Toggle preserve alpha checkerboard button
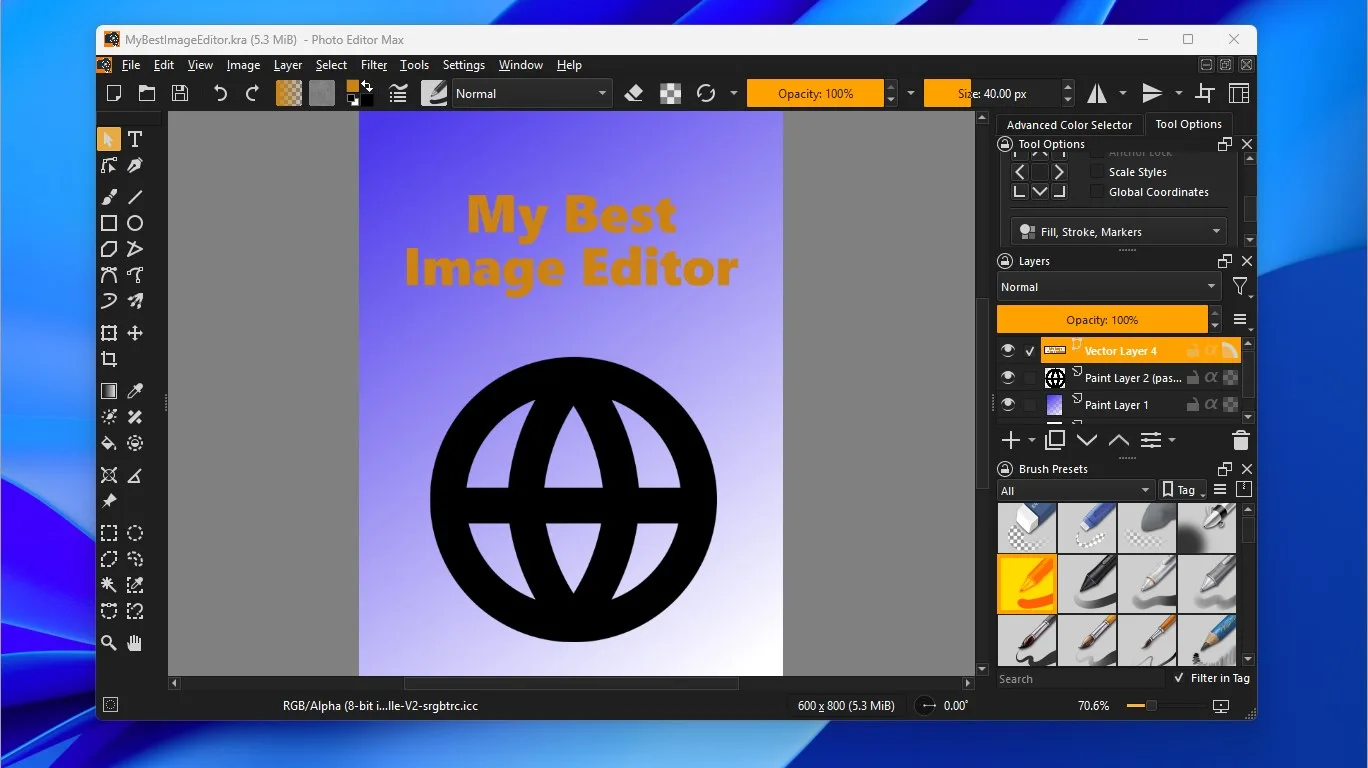The height and width of the screenshot is (768, 1368). (x=670, y=93)
